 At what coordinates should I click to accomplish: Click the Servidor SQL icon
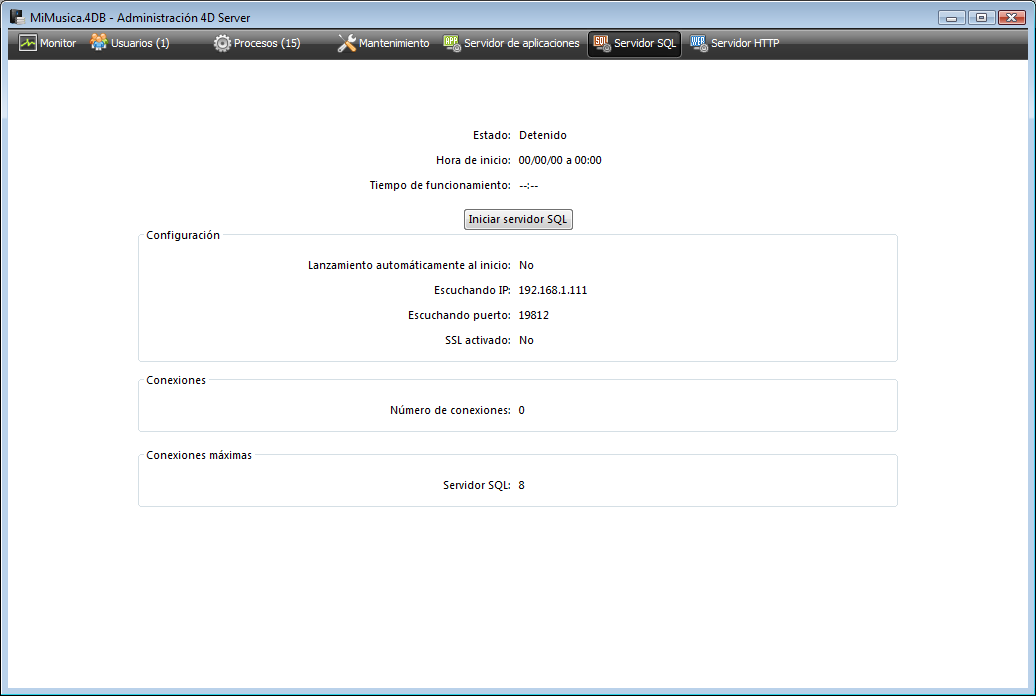602,43
